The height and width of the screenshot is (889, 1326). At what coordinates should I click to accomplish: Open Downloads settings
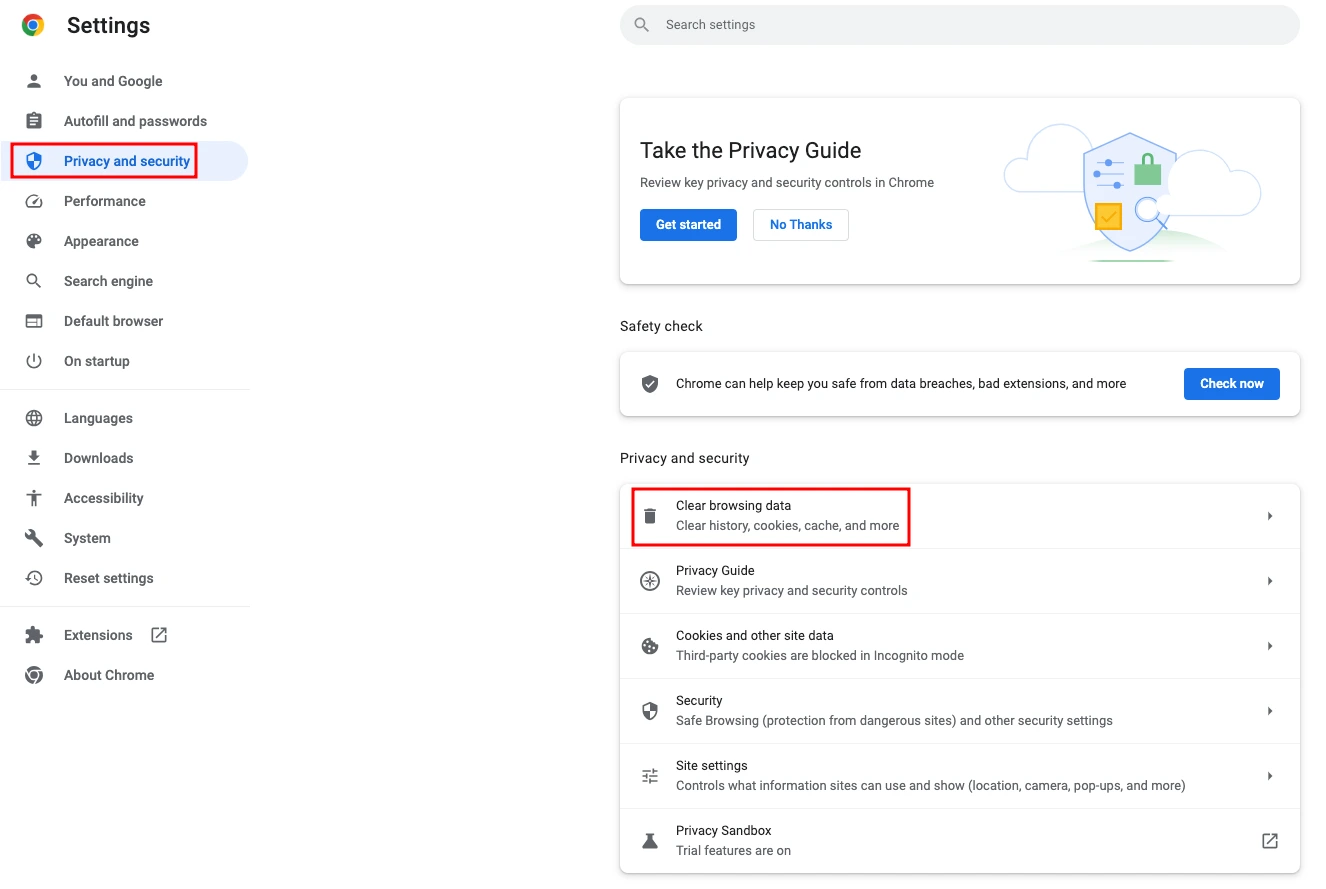tap(124, 458)
